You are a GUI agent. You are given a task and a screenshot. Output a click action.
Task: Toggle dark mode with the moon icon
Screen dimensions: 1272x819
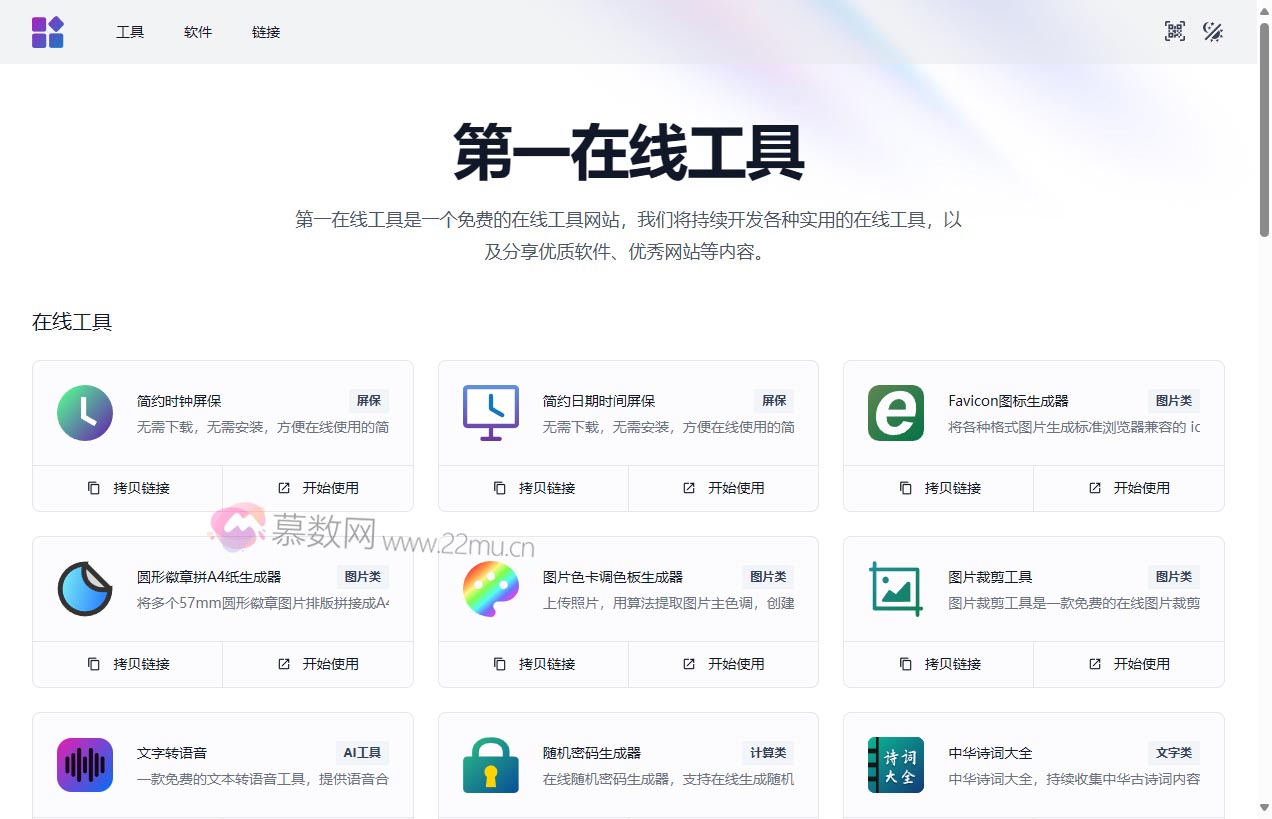[x=1213, y=31]
